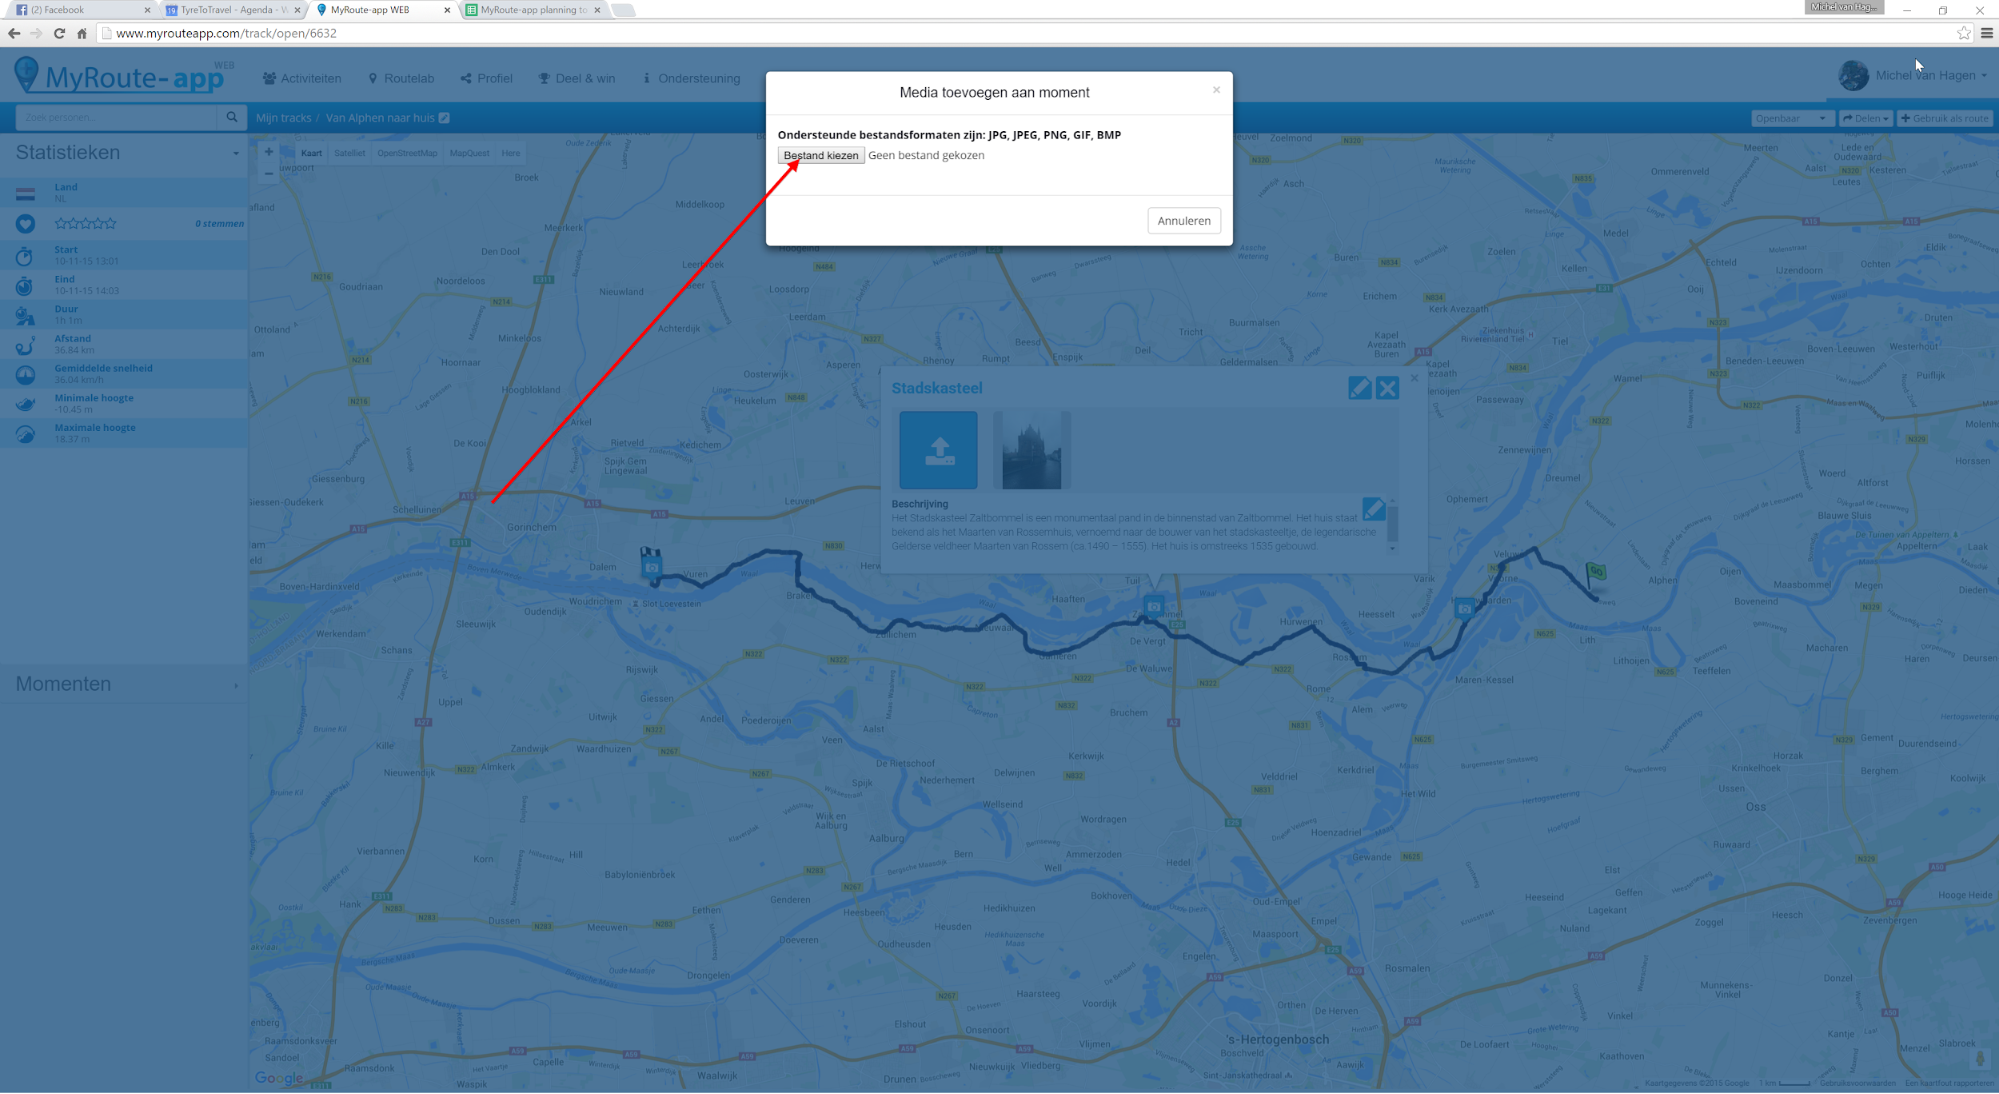Open the Routelab menu item

[401, 78]
